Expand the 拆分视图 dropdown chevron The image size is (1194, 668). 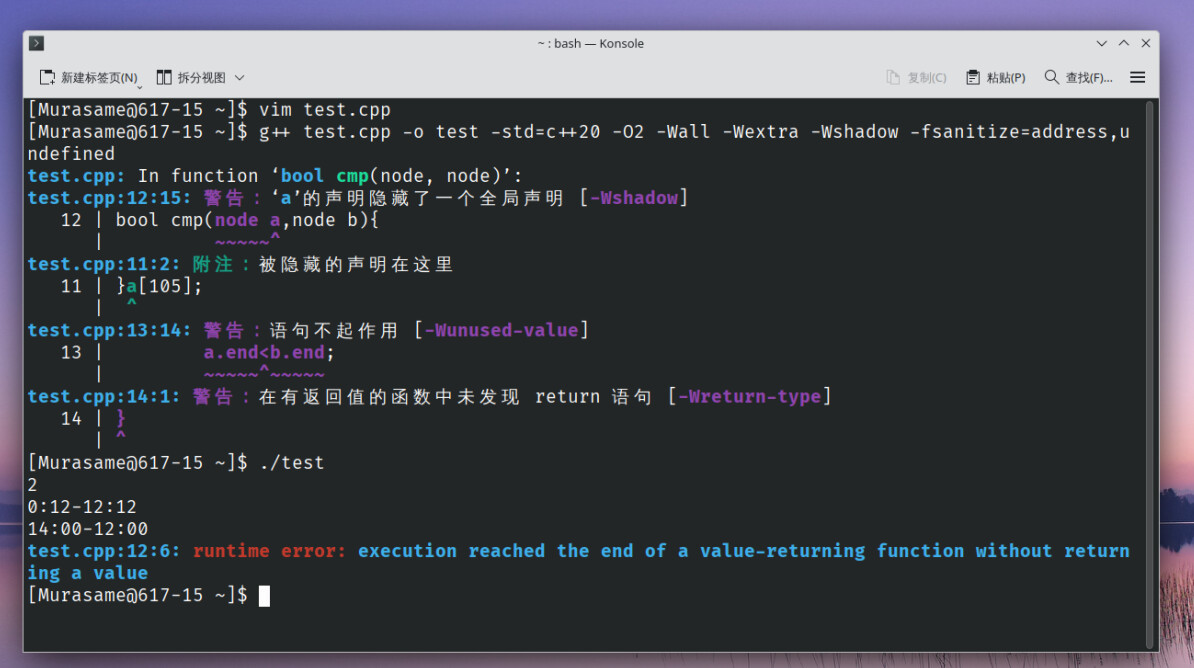239,78
